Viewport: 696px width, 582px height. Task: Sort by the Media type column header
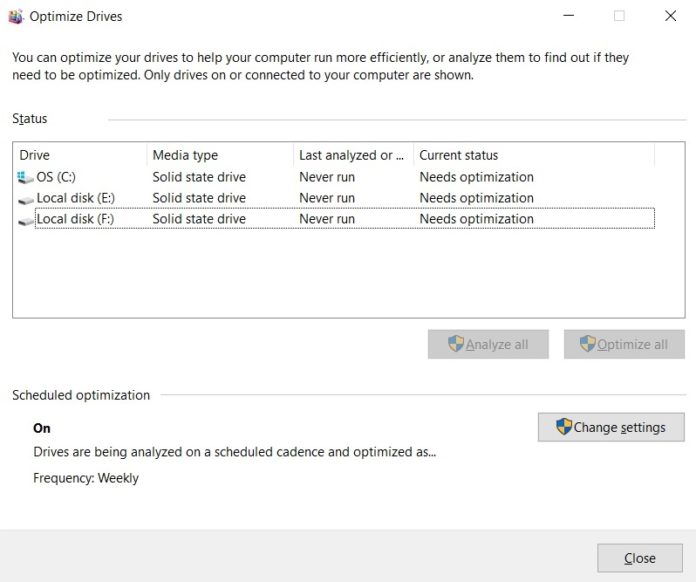(219, 155)
